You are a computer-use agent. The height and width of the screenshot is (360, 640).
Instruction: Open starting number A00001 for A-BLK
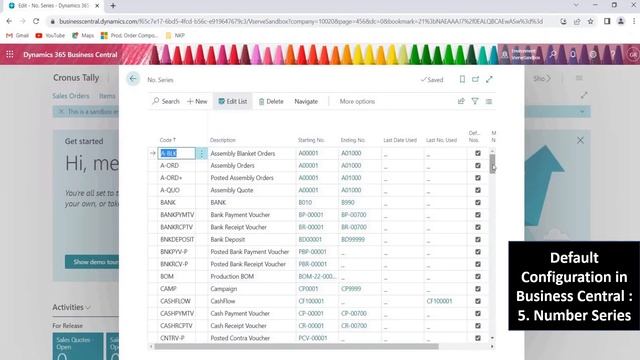point(308,153)
